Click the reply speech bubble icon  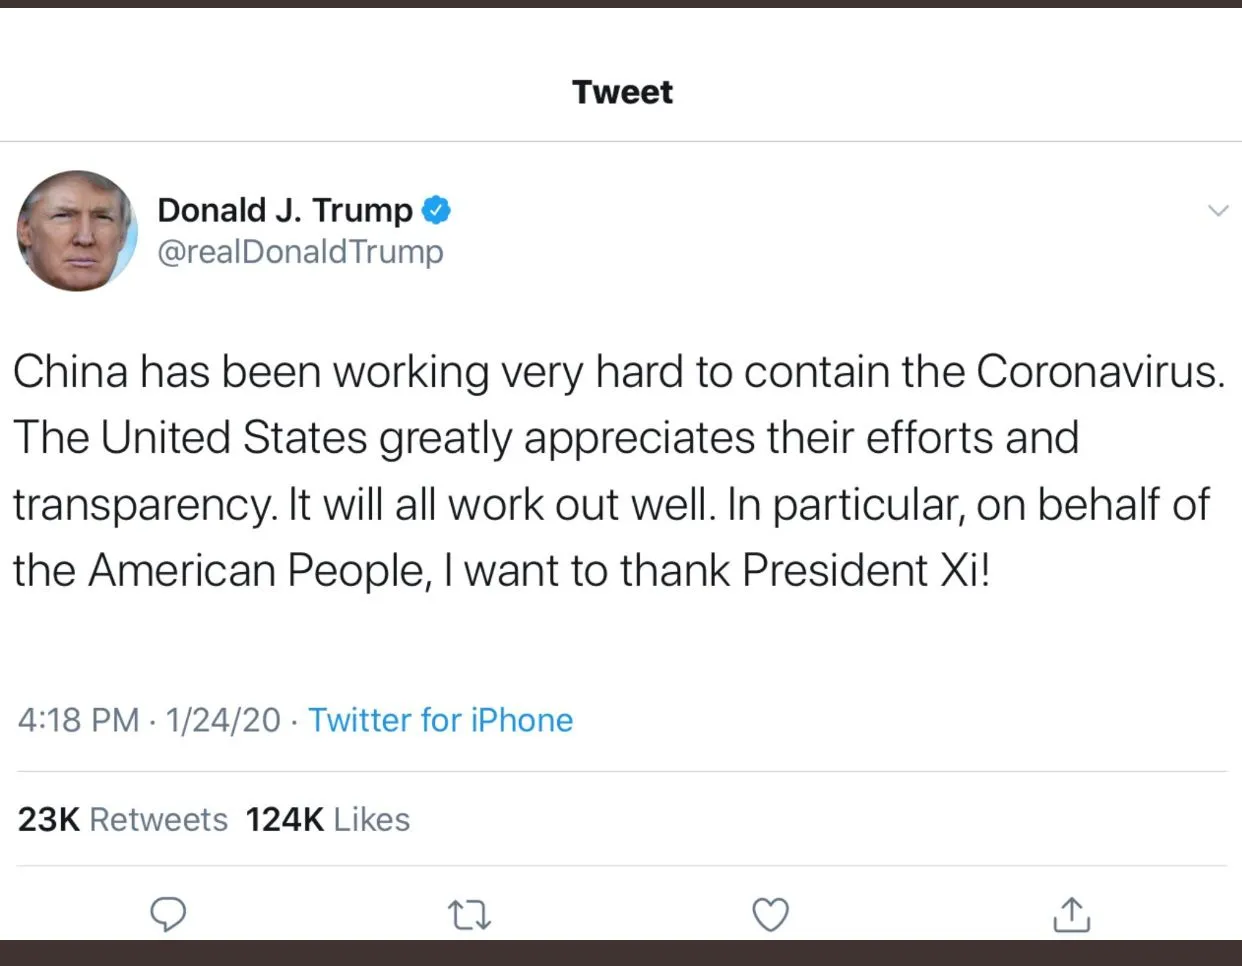[168, 914]
